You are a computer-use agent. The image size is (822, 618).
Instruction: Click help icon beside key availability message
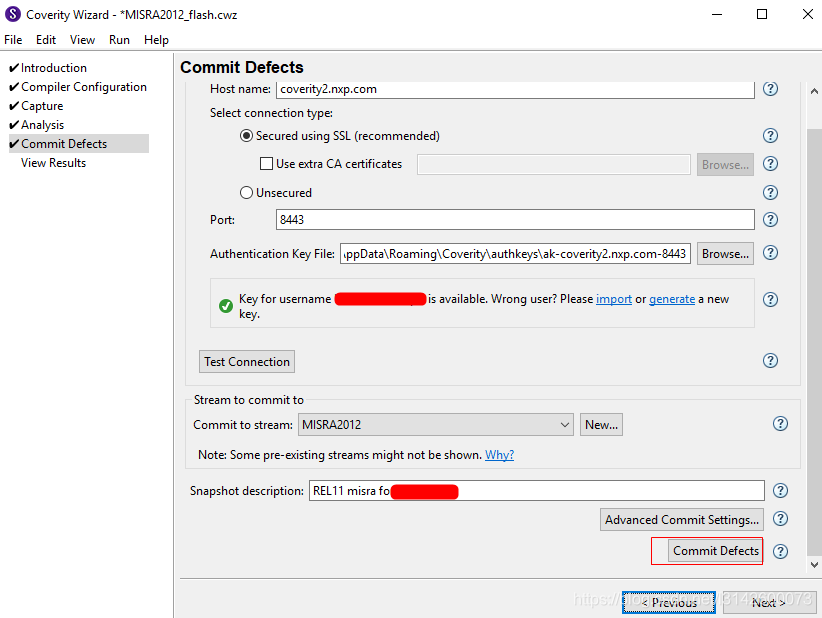pos(770,299)
